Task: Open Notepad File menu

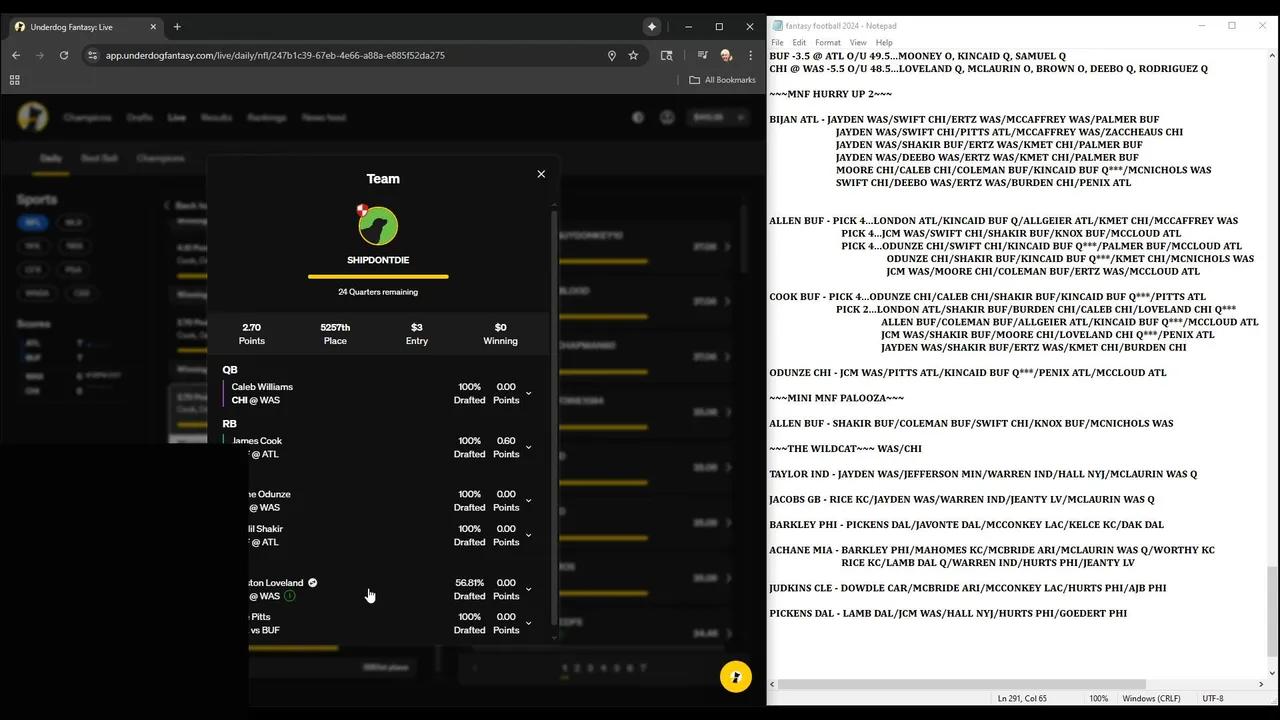Action: click(x=777, y=43)
